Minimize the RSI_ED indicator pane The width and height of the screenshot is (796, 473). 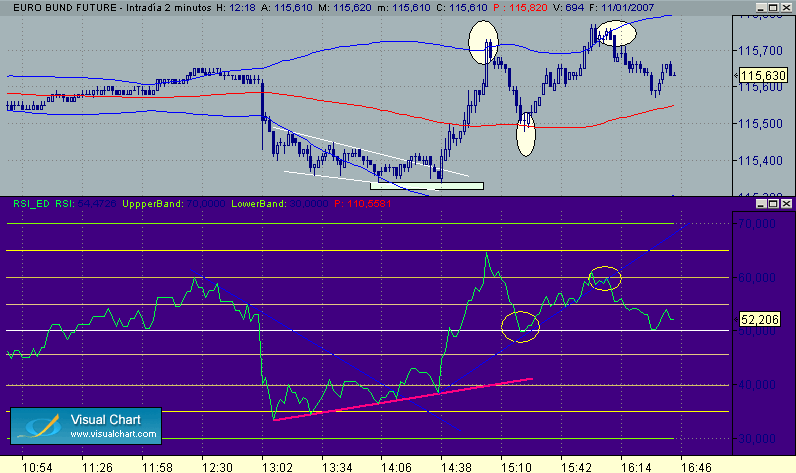pos(760,204)
